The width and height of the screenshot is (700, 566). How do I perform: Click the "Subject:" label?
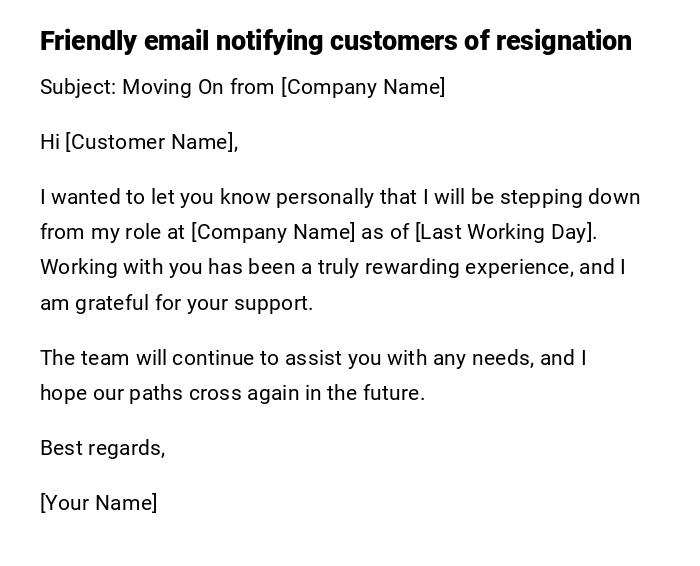pyautogui.click(x=78, y=87)
